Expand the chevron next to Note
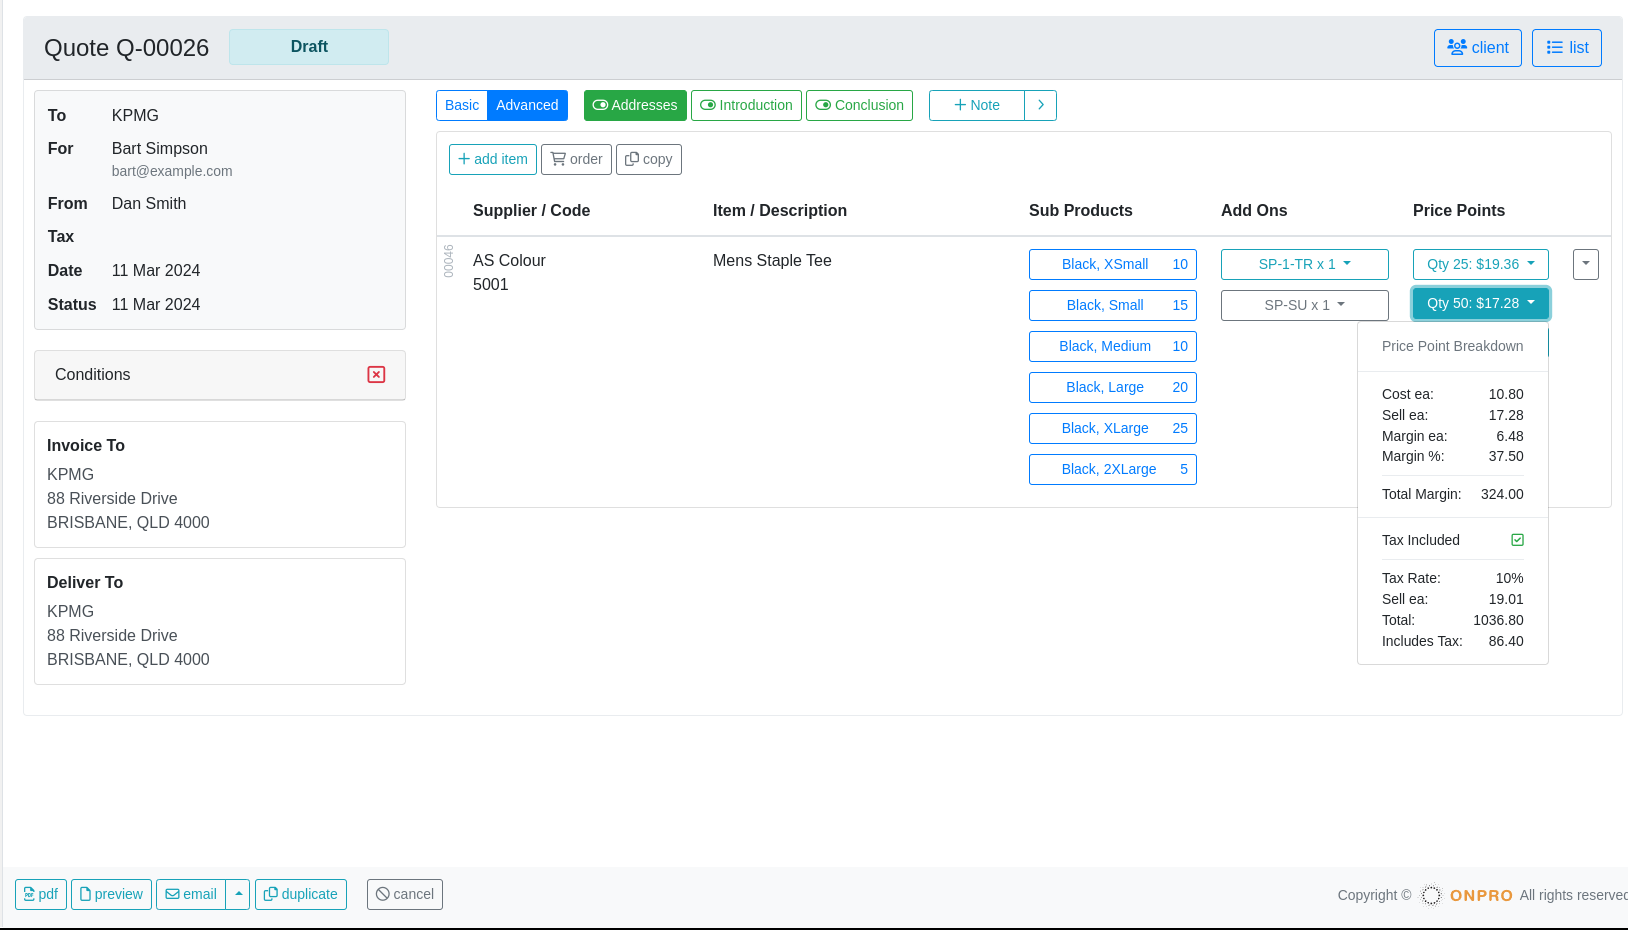This screenshot has height=930, width=1628. [1040, 105]
